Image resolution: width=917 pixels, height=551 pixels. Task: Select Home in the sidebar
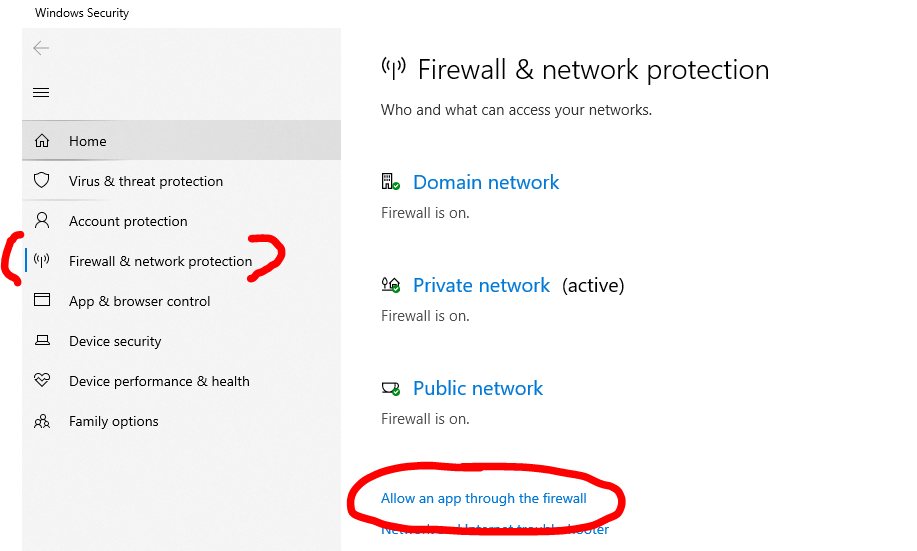[88, 141]
